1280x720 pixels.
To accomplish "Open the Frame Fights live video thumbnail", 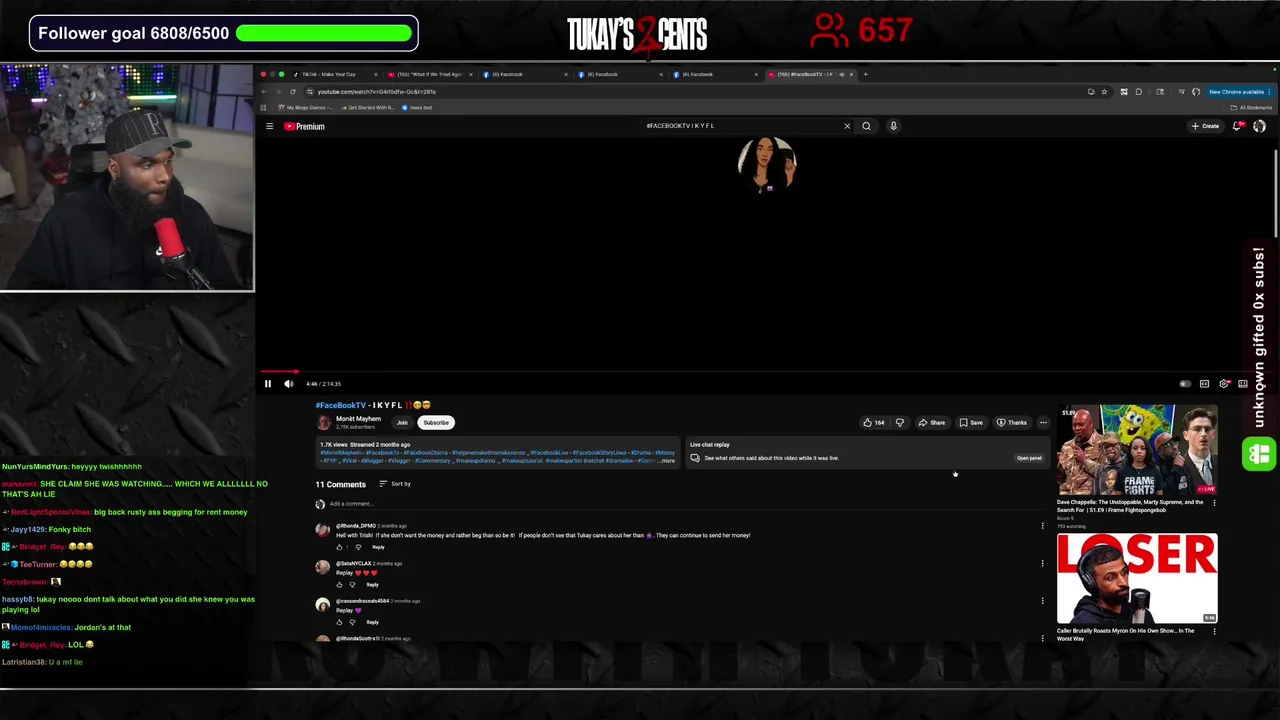I will [1137, 450].
